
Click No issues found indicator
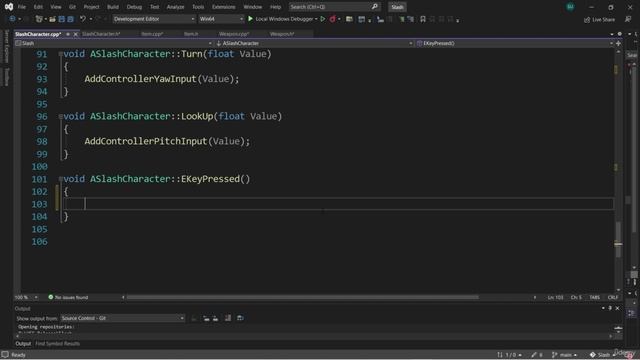click(68, 297)
